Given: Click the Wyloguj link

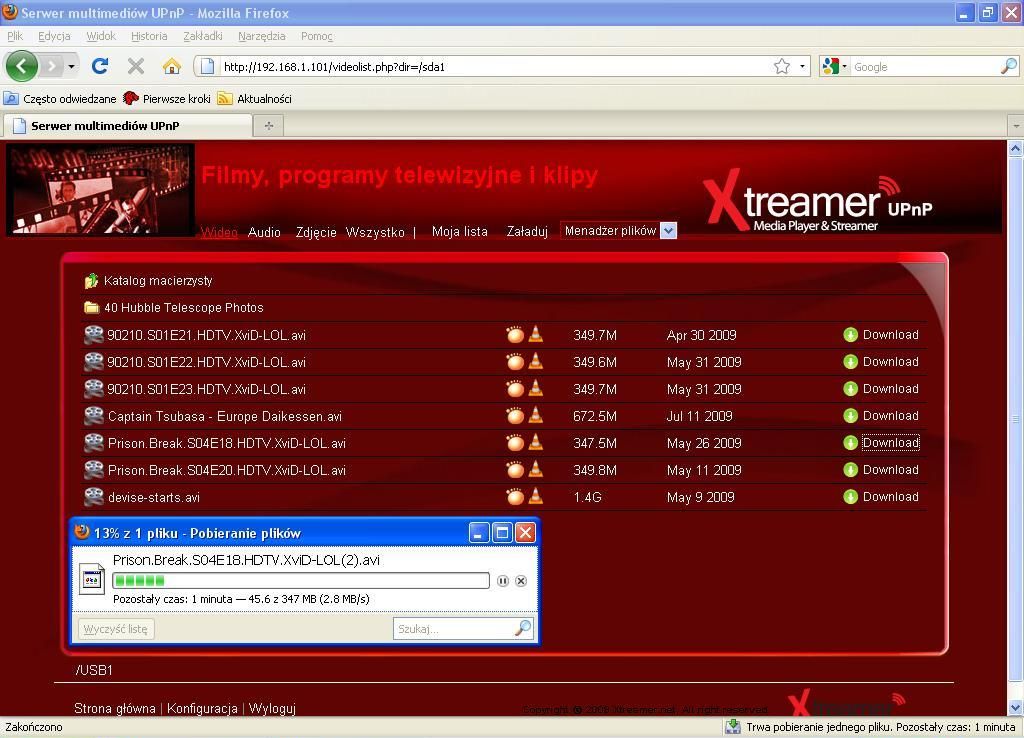Looking at the screenshot, I should tap(272, 708).
